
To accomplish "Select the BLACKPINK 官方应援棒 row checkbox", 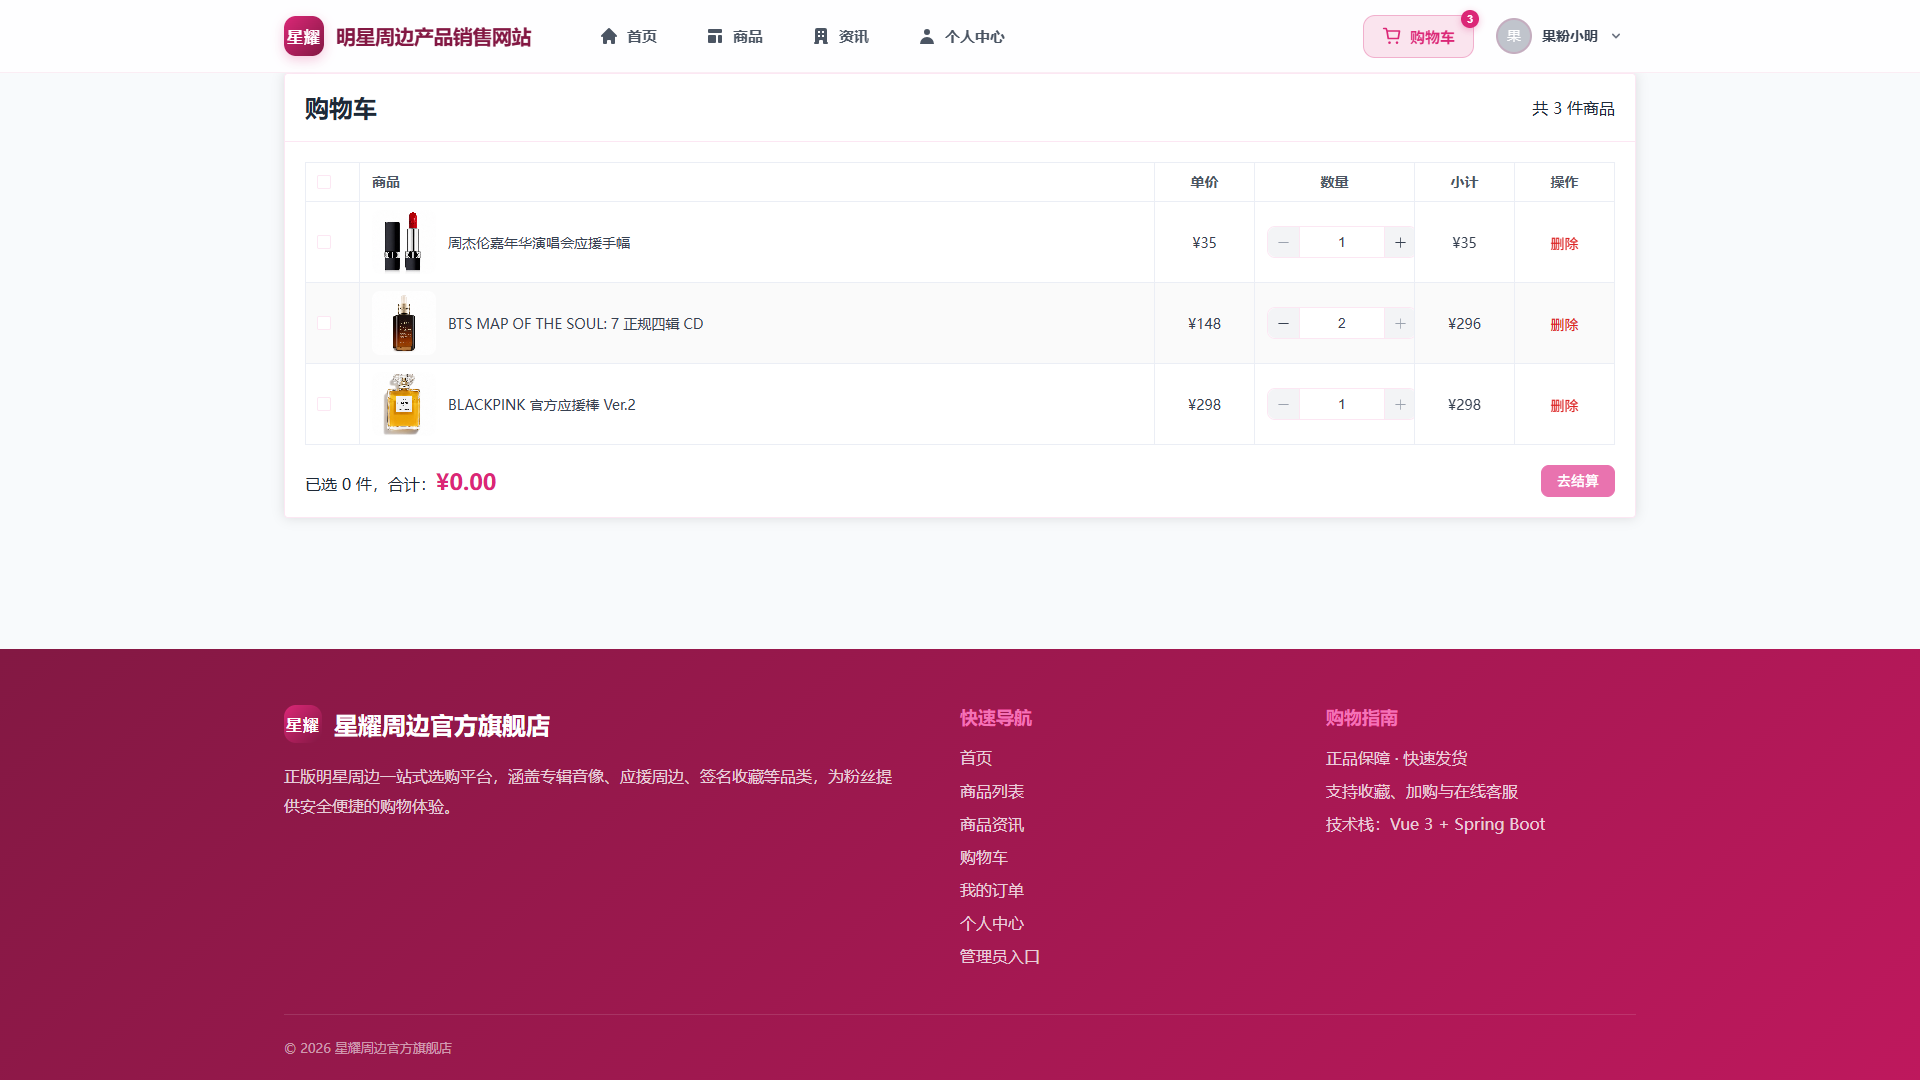I will tap(324, 404).
